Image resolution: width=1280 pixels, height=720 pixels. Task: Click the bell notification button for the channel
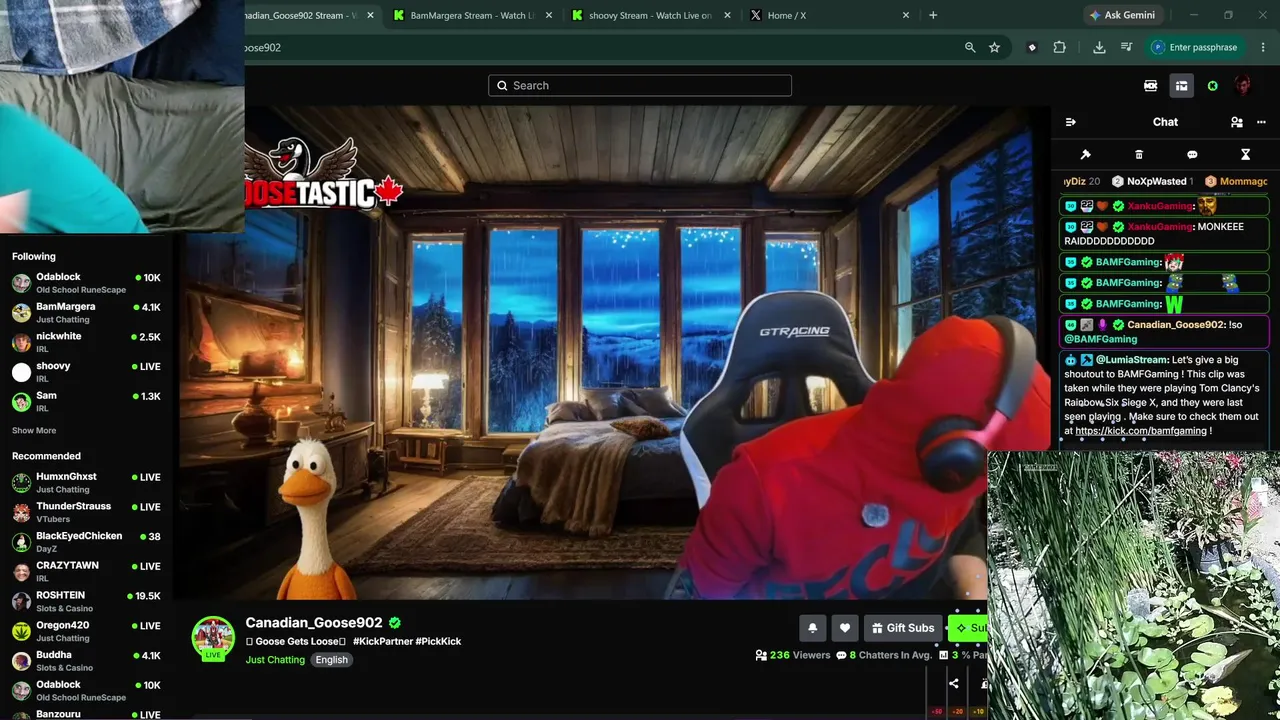813,628
